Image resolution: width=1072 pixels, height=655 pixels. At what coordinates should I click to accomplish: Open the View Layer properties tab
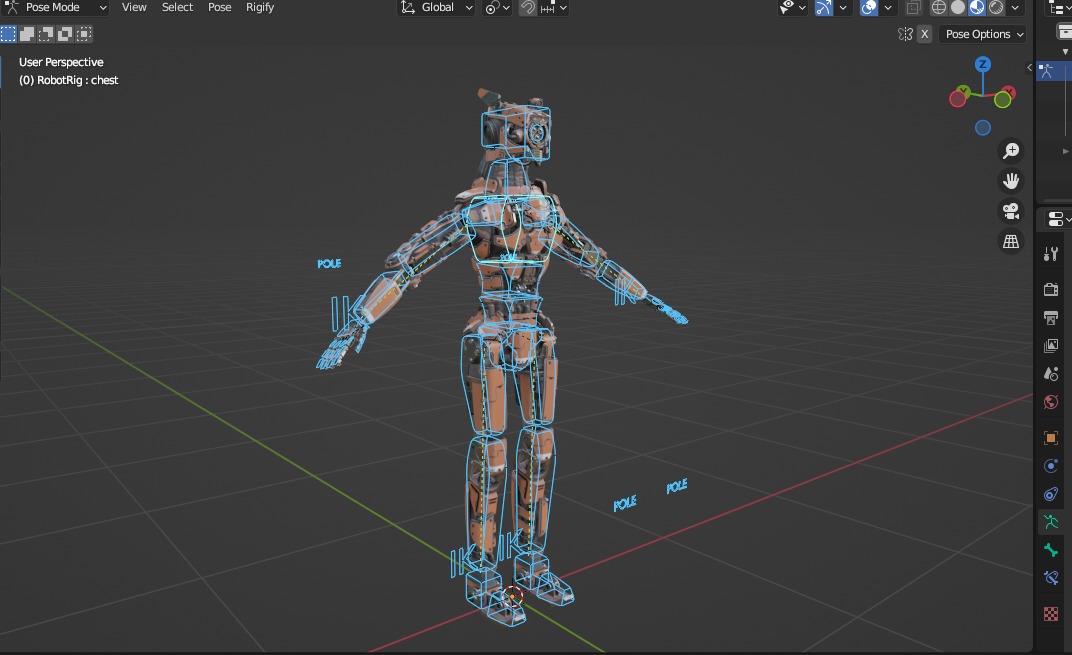pos(1051,346)
